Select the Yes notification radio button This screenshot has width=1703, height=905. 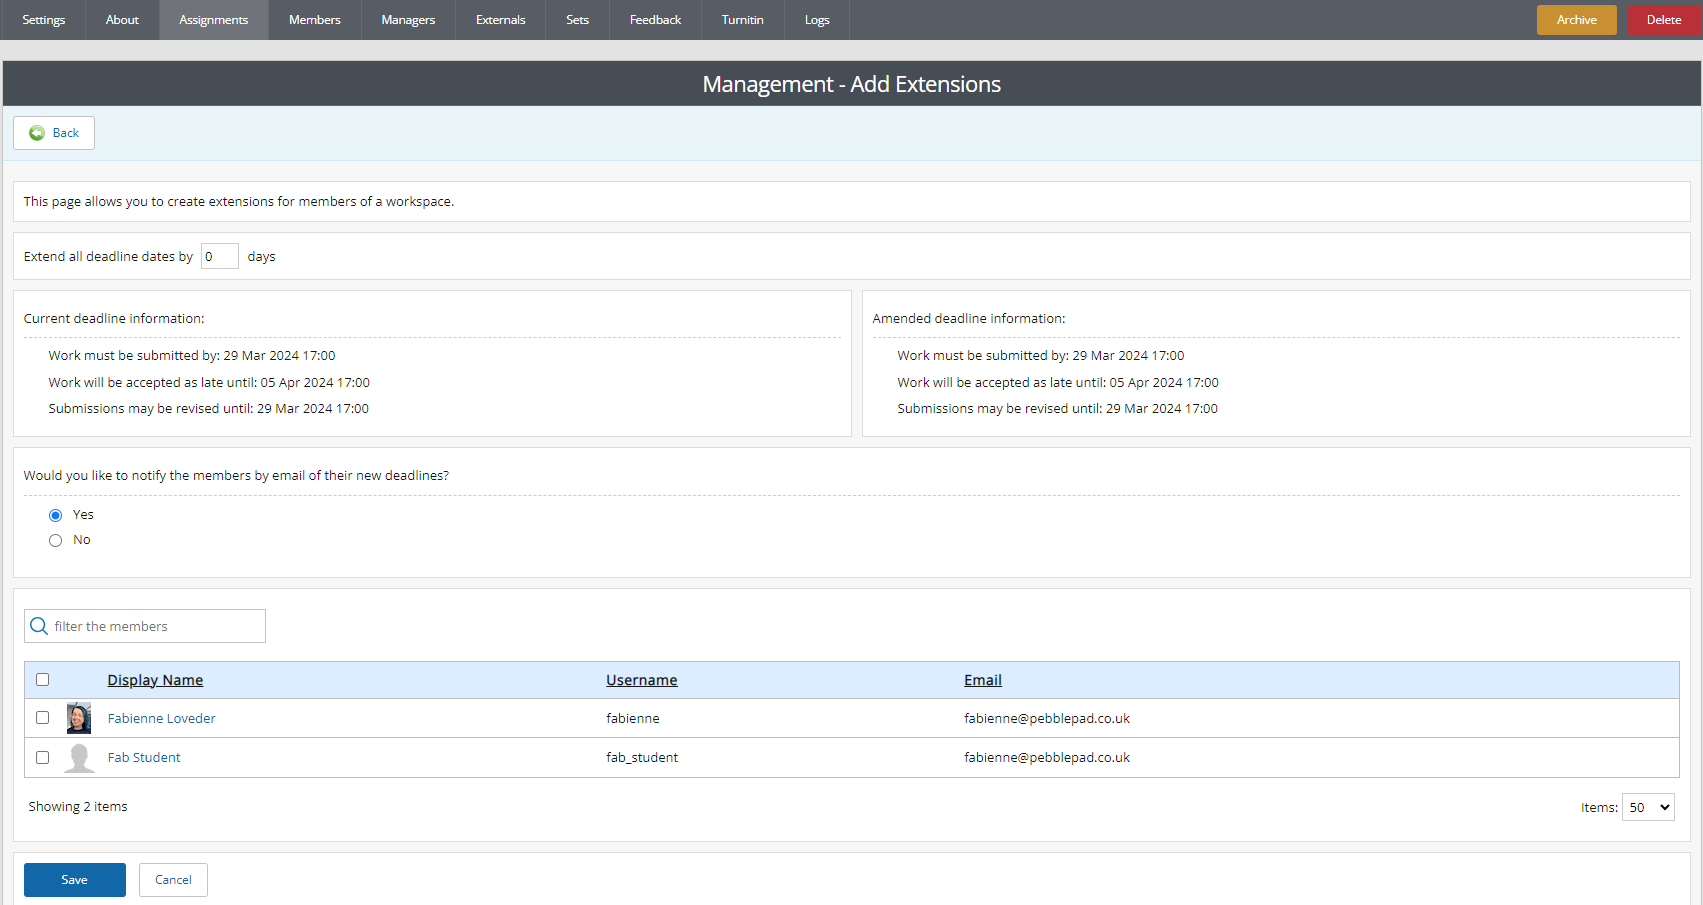click(55, 514)
